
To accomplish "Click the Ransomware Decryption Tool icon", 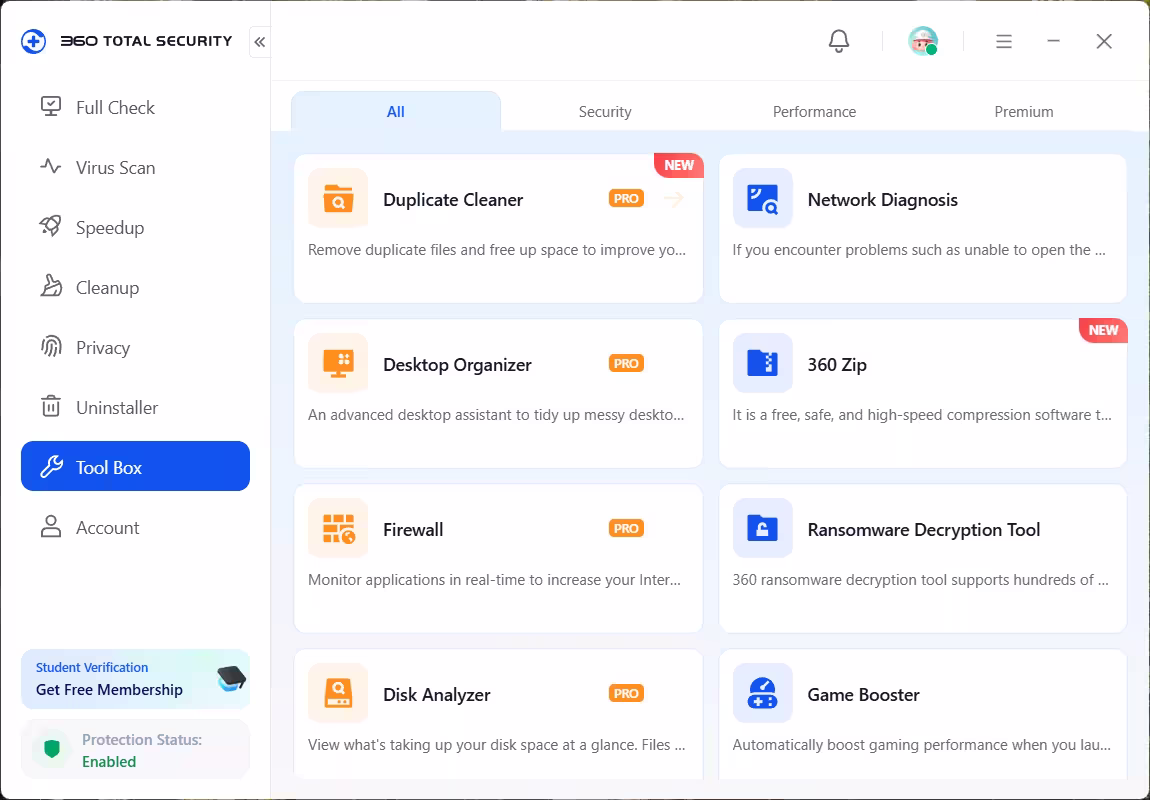I will click(x=762, y=528).
